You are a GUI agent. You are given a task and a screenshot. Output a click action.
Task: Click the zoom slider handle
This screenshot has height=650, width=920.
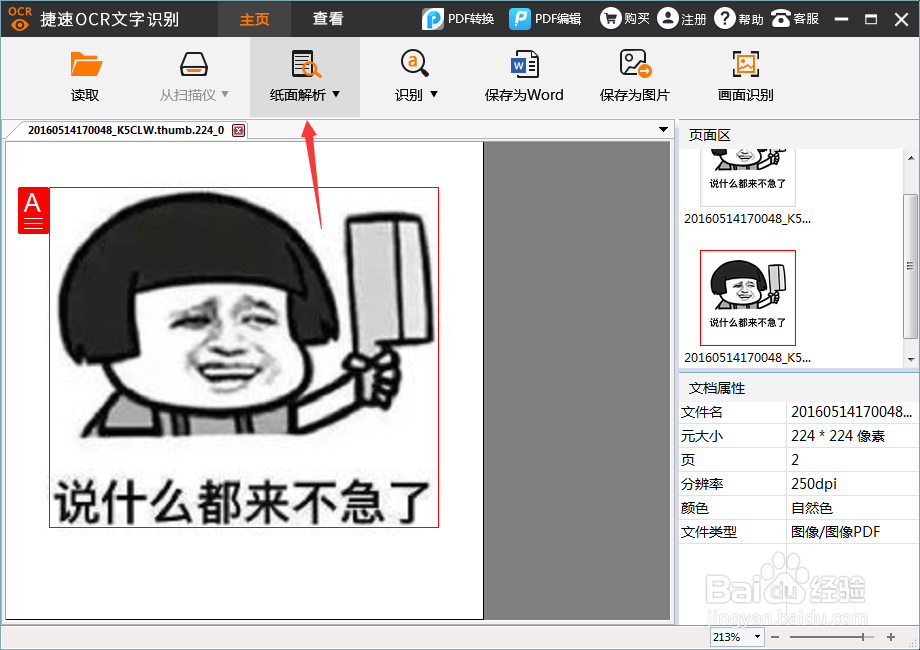(862, 637)
